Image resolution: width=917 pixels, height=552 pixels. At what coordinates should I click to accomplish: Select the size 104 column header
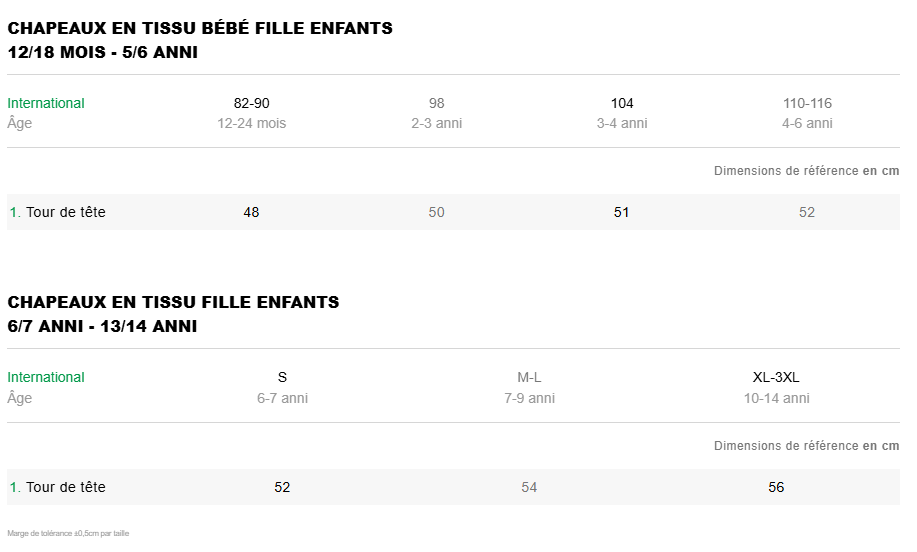point(622,103)
